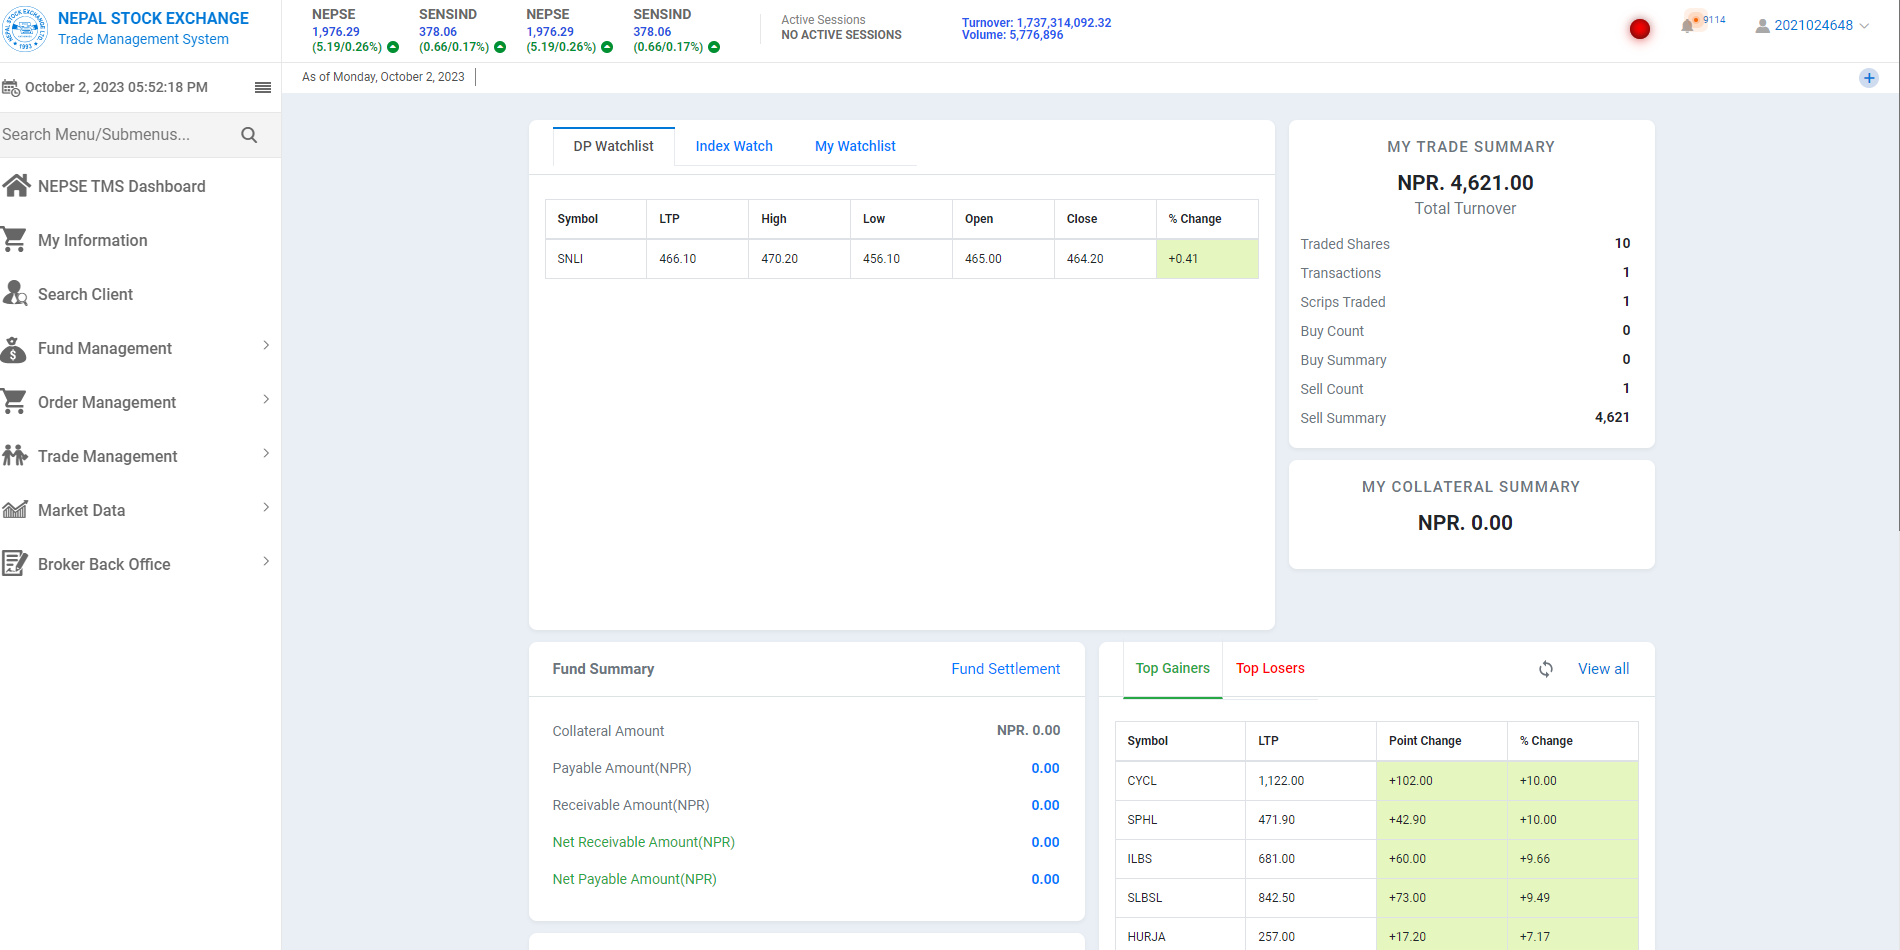Click the search magnifier icon
Image resolution: width=1900 pixels, height=950 pixels.
pyautogui.click(x=249, y=135)
